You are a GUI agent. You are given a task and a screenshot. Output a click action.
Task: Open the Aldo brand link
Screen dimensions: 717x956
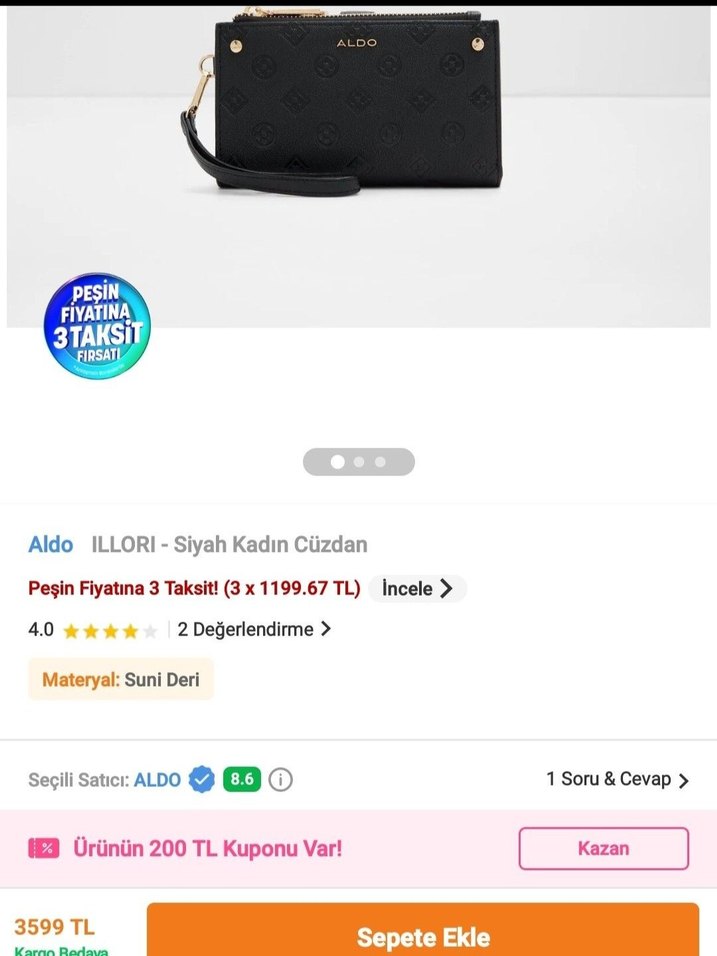click(51, 544)
